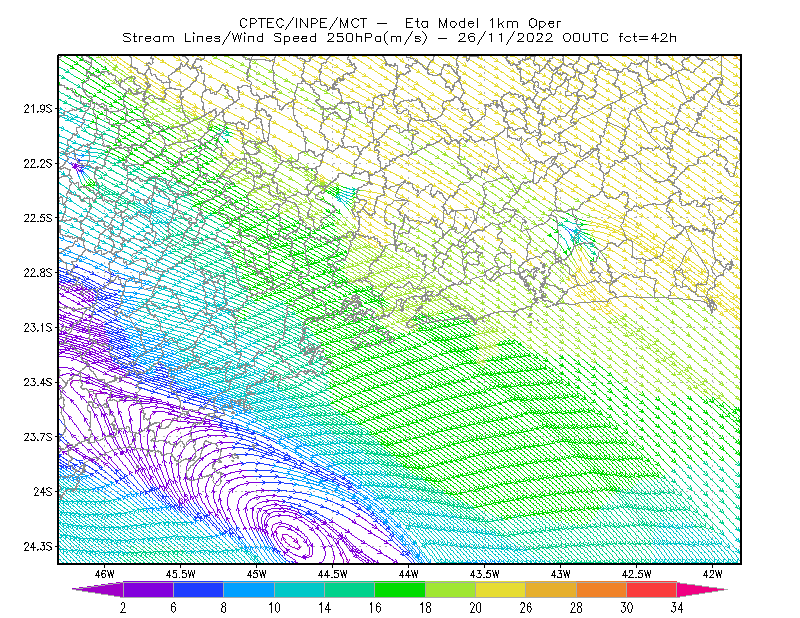Click the colorbar label 30
The image size is (800, 618).
627,608
